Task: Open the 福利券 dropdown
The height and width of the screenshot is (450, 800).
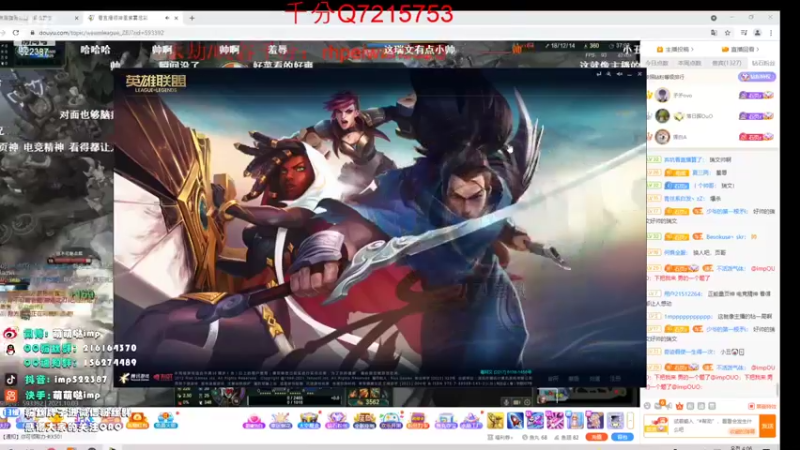Action: pyautogui.click(x=499, y=438)
